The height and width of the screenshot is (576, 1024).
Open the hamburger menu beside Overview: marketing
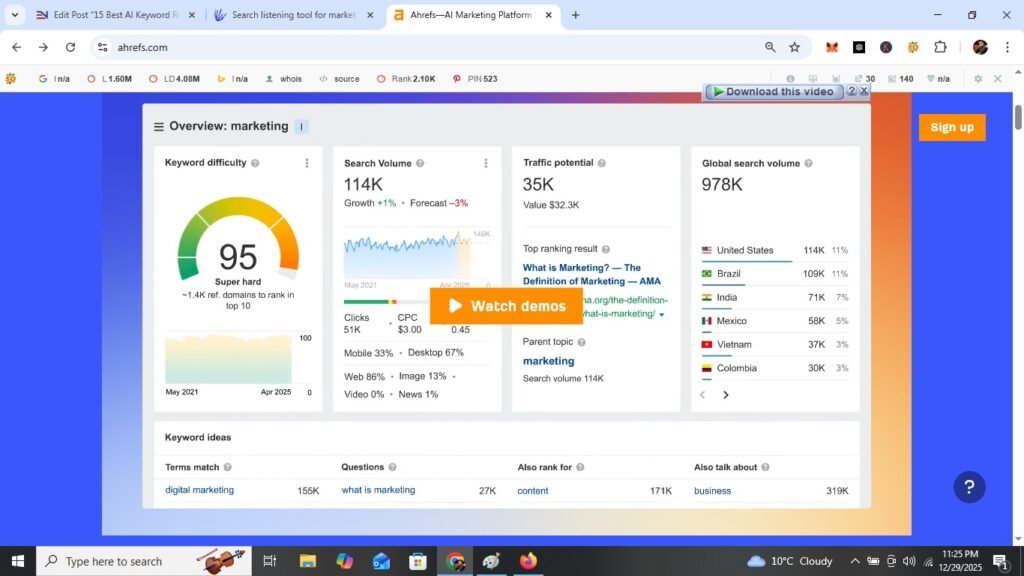[x=159, y=126]
